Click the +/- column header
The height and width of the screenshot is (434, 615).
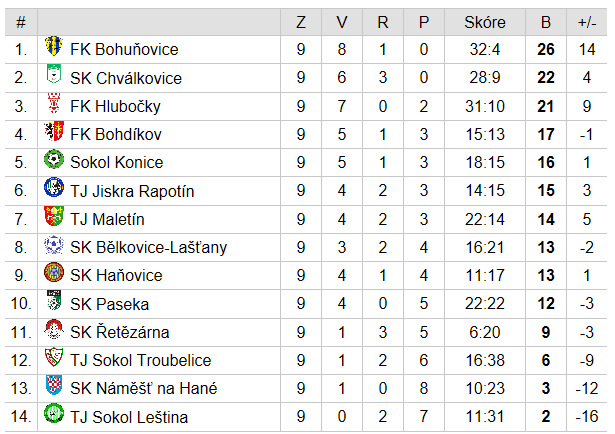587,22
